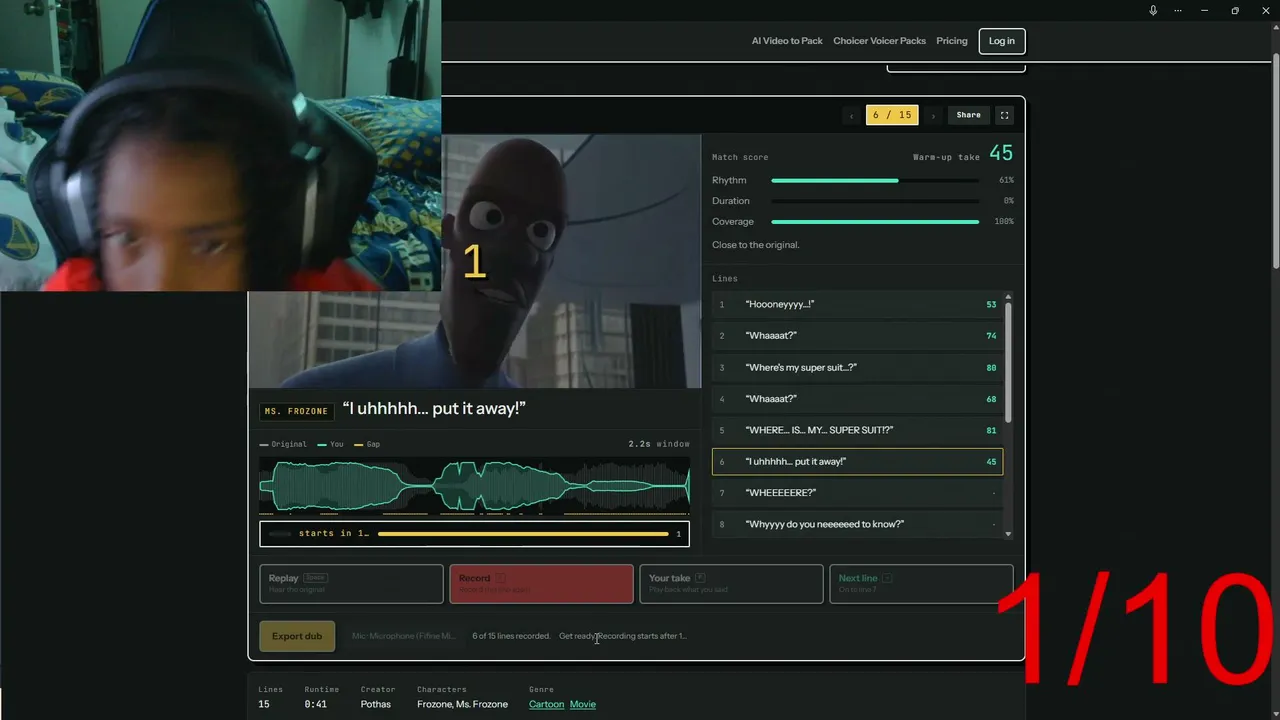Go to the Pricing page
Viewport: 1280px width, 720px height.
952,41
